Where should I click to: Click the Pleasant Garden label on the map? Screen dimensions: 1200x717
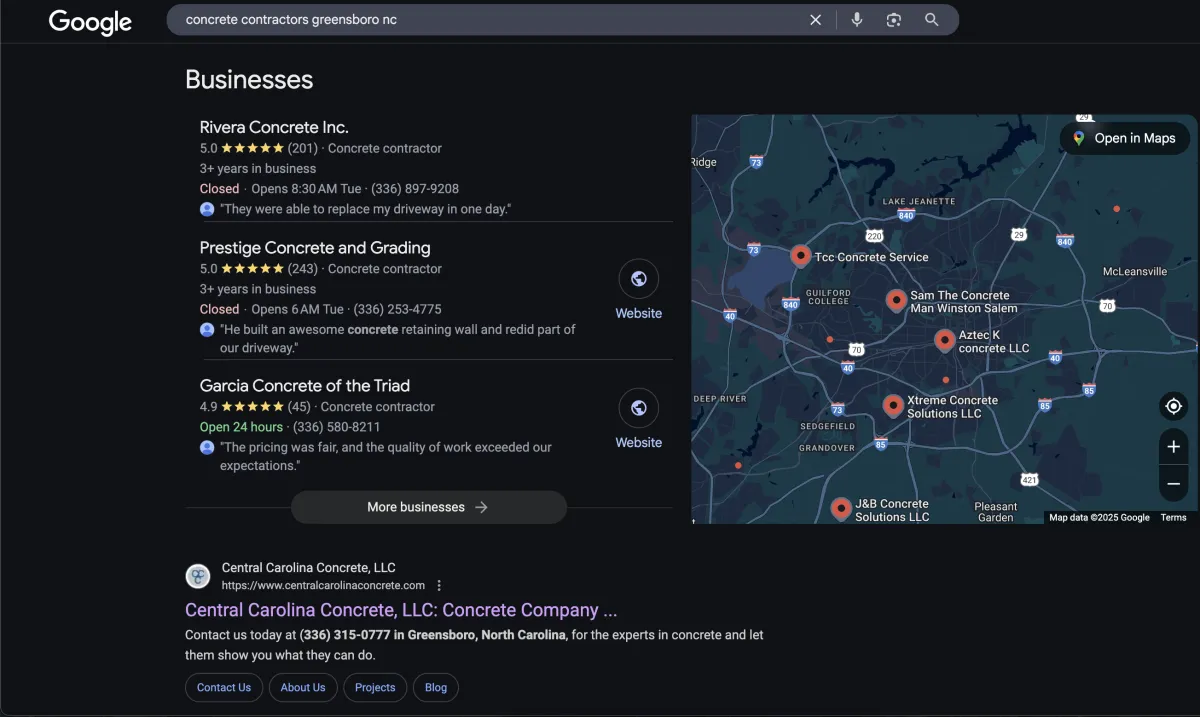pos(996,512)
